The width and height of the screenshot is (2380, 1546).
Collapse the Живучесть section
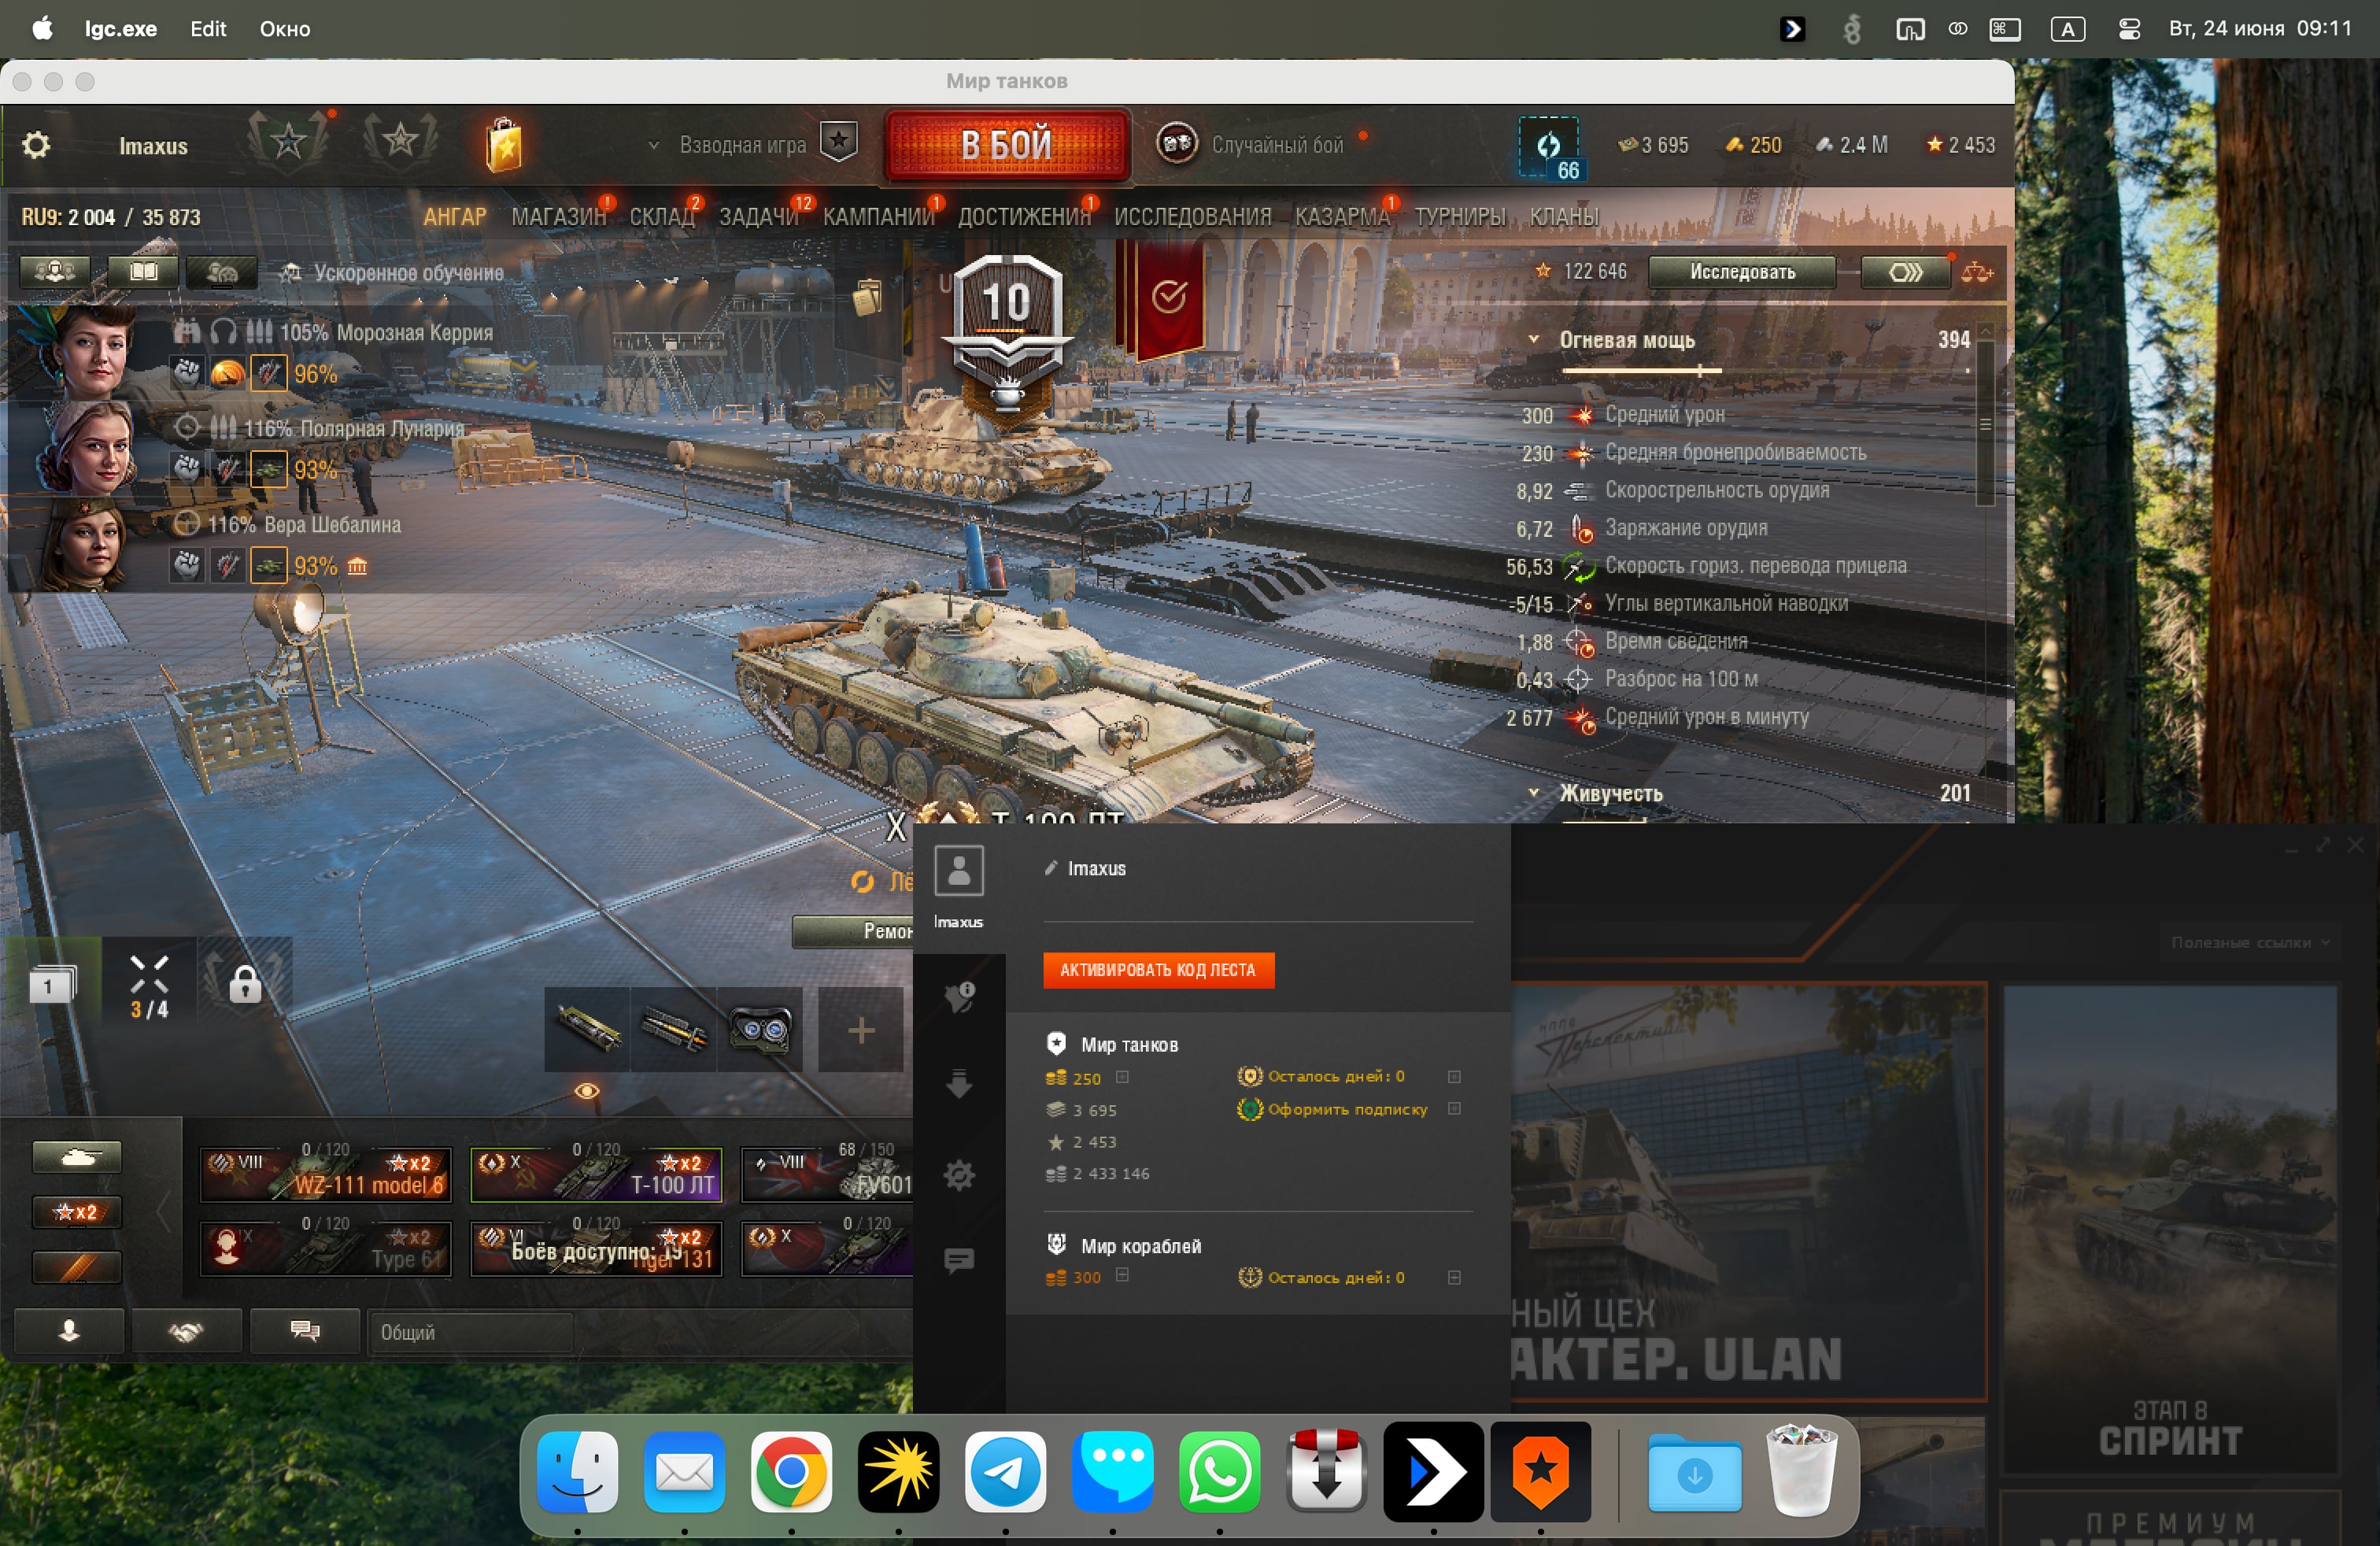click(1533, 793)
